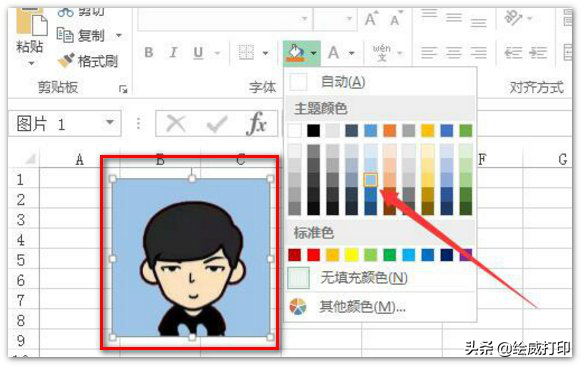Viewport: 581px width, 366px height.
Task: Choose No Fill (无填充颜色)
Action: (379, 277)
